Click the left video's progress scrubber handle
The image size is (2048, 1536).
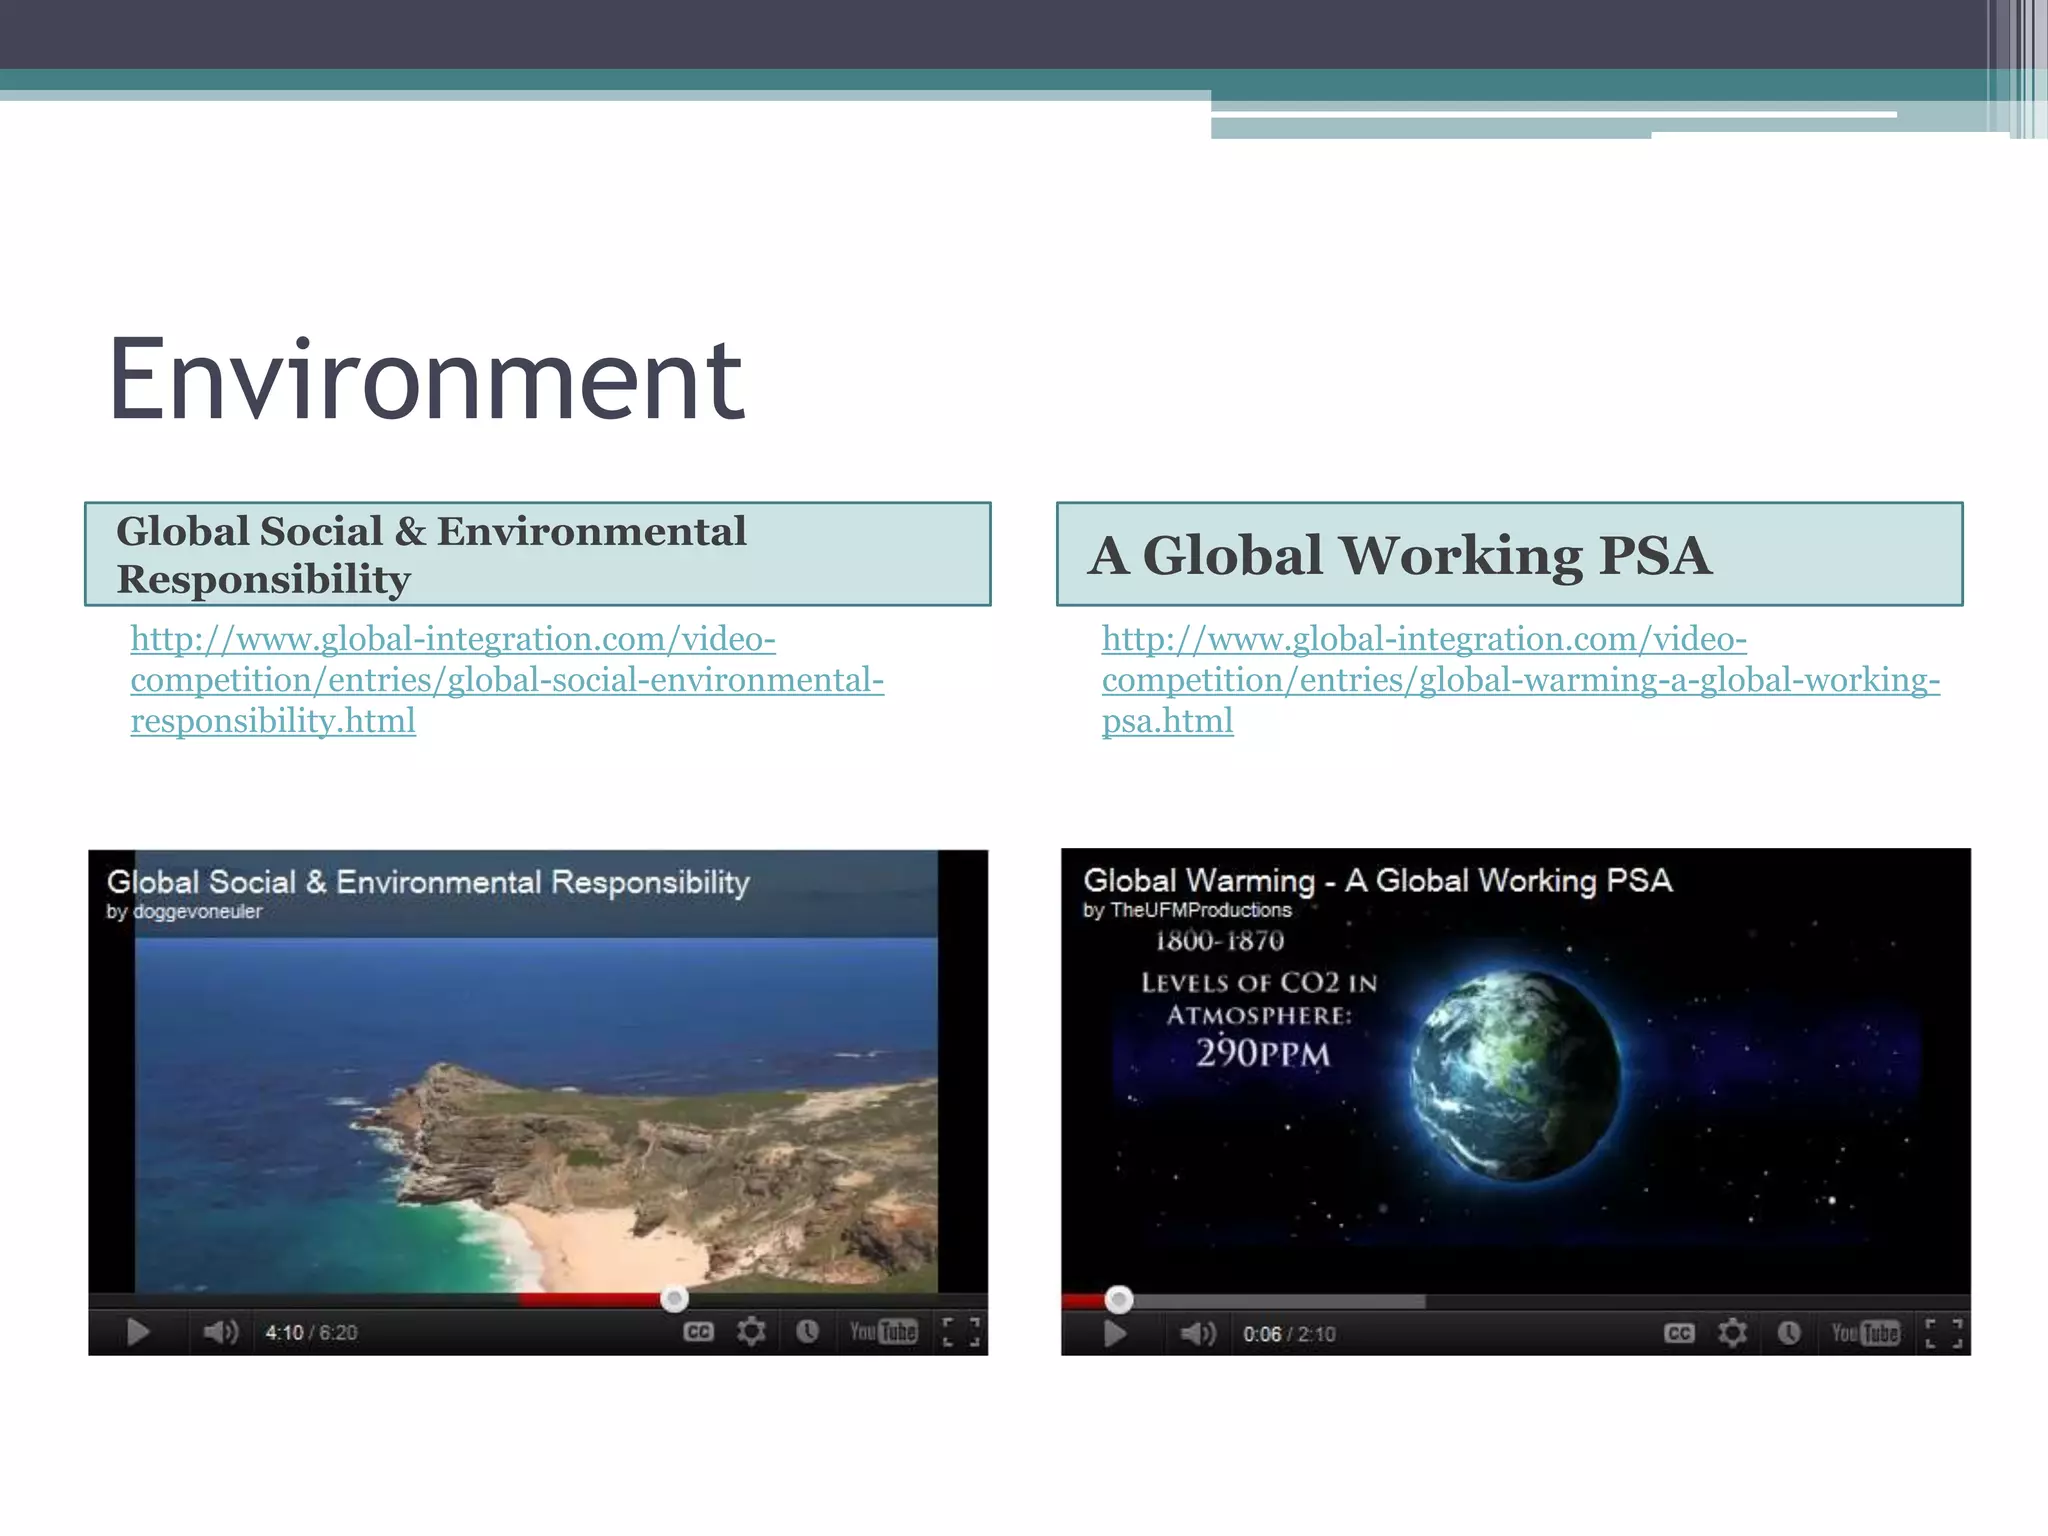pyautogui.click(x=674, y=1298)
